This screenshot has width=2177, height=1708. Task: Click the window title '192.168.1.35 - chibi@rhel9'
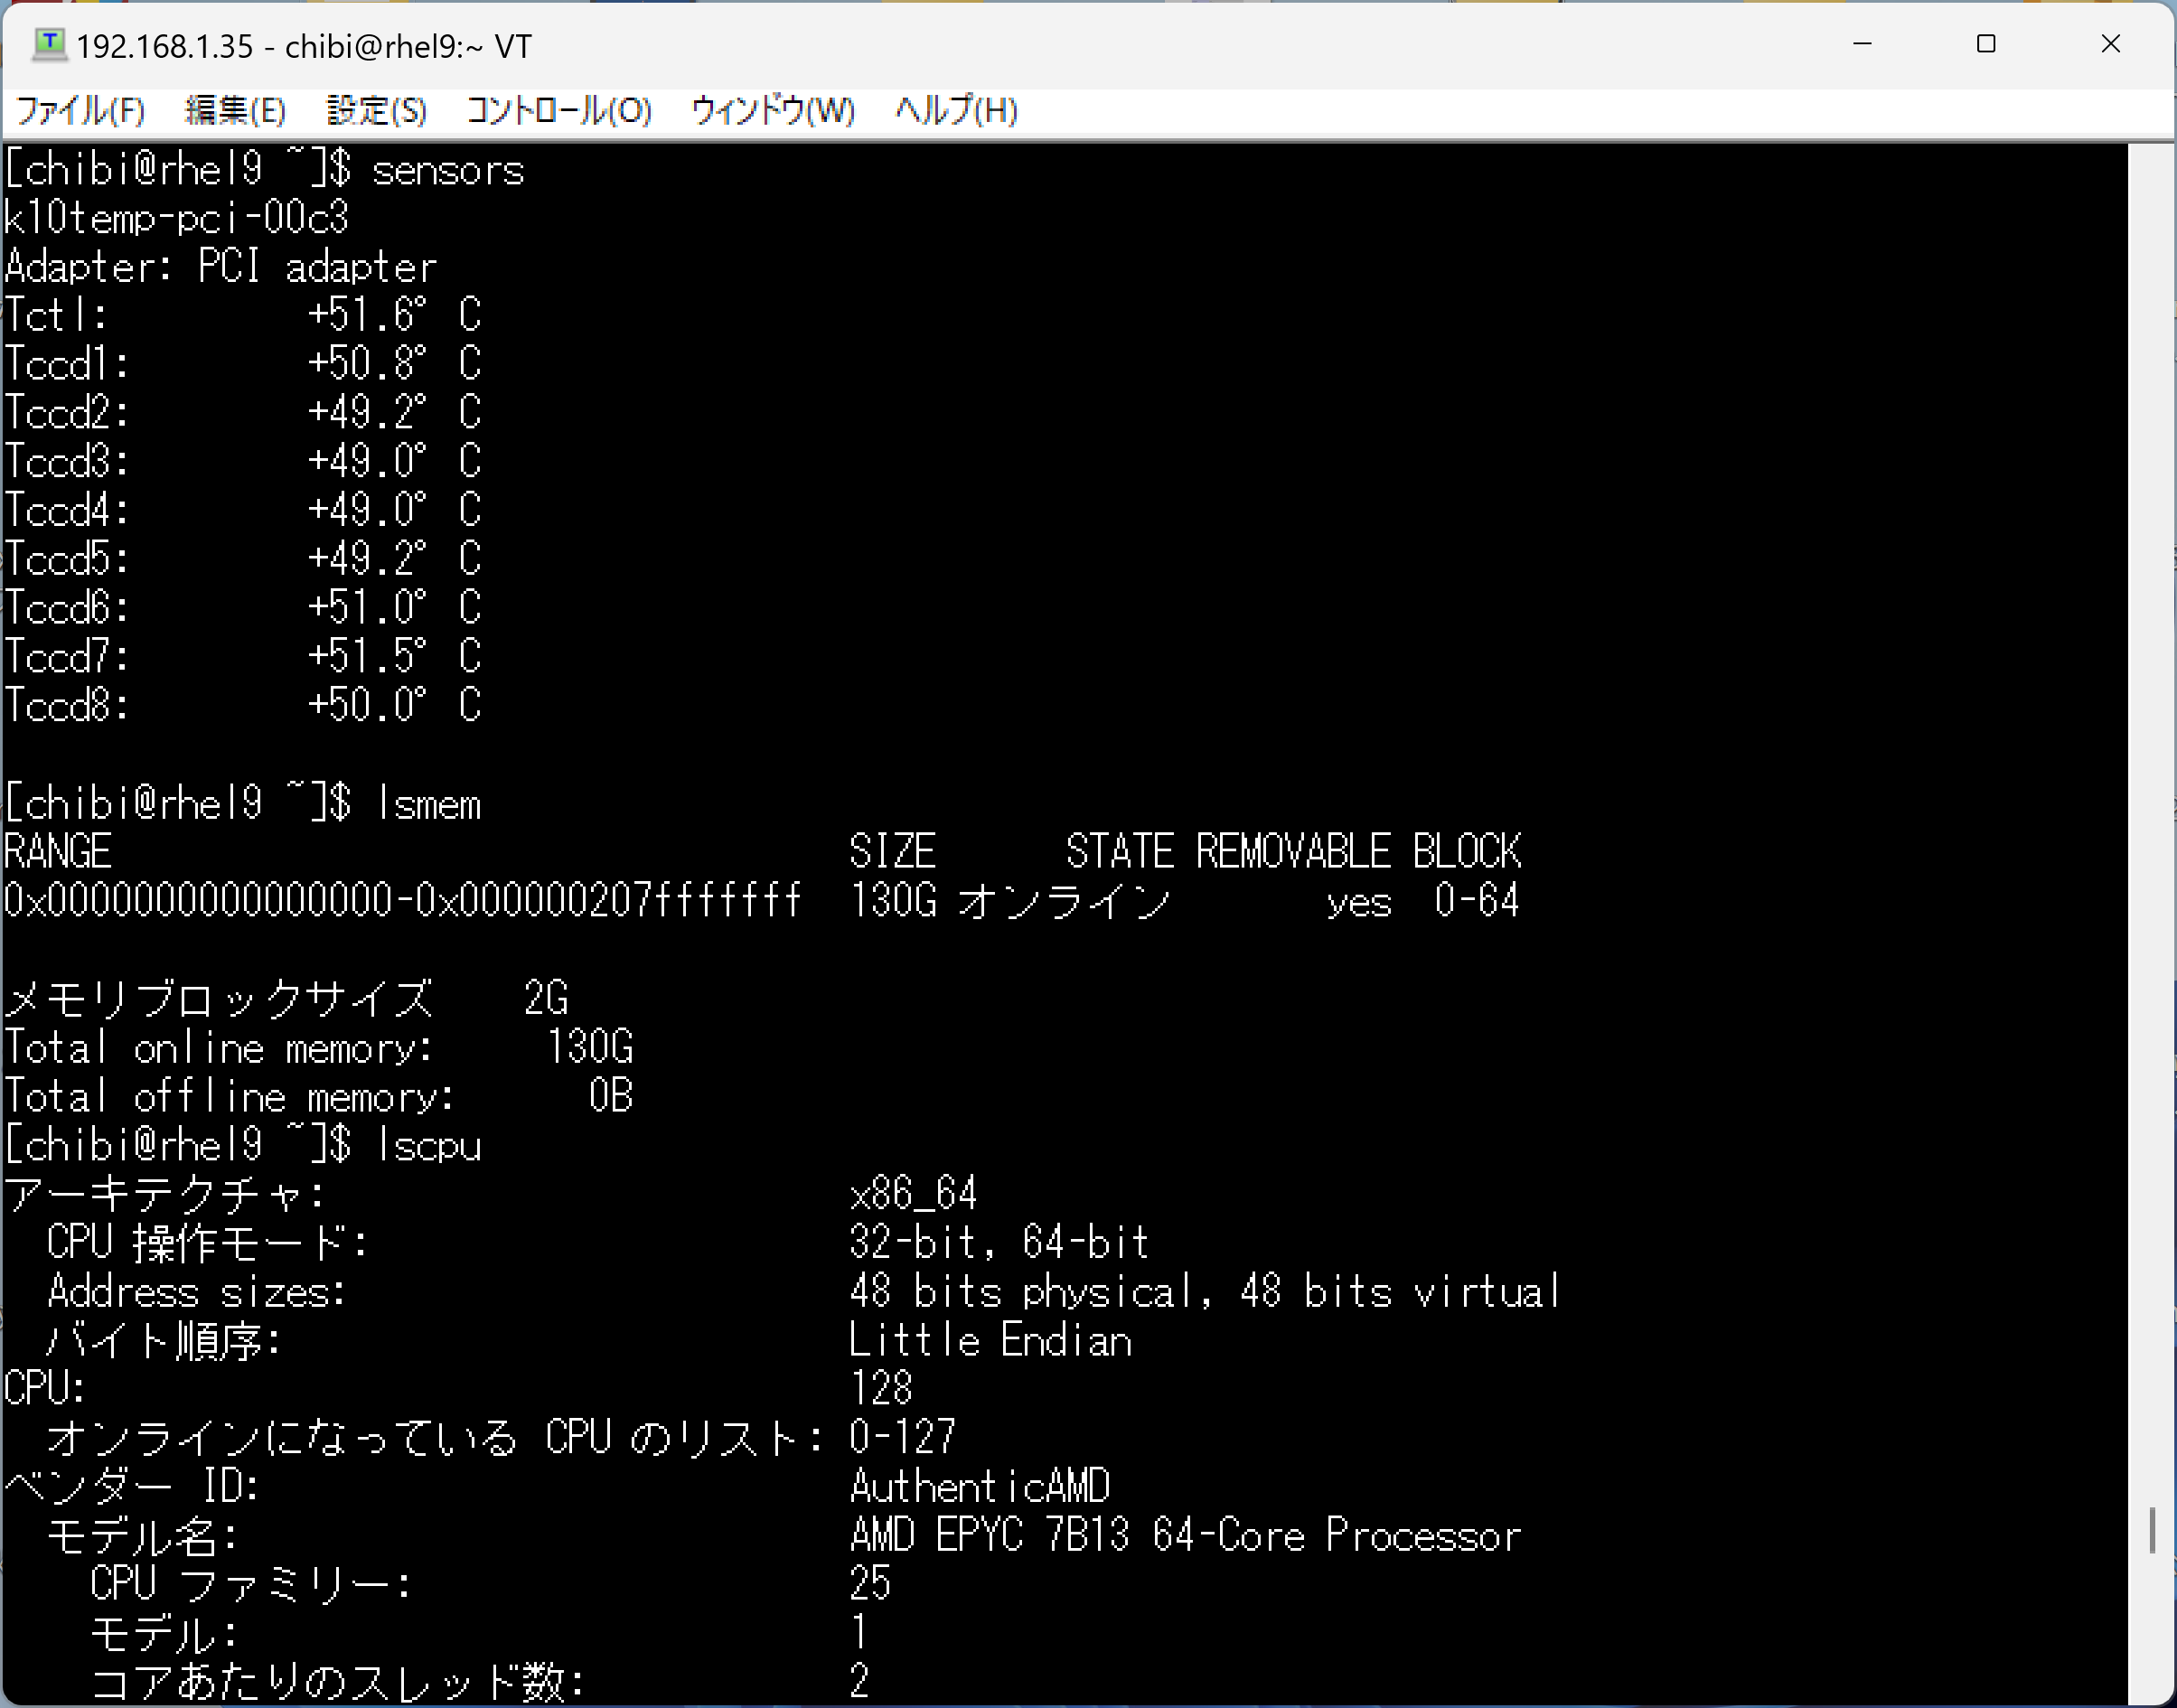[x=304, y=47]
